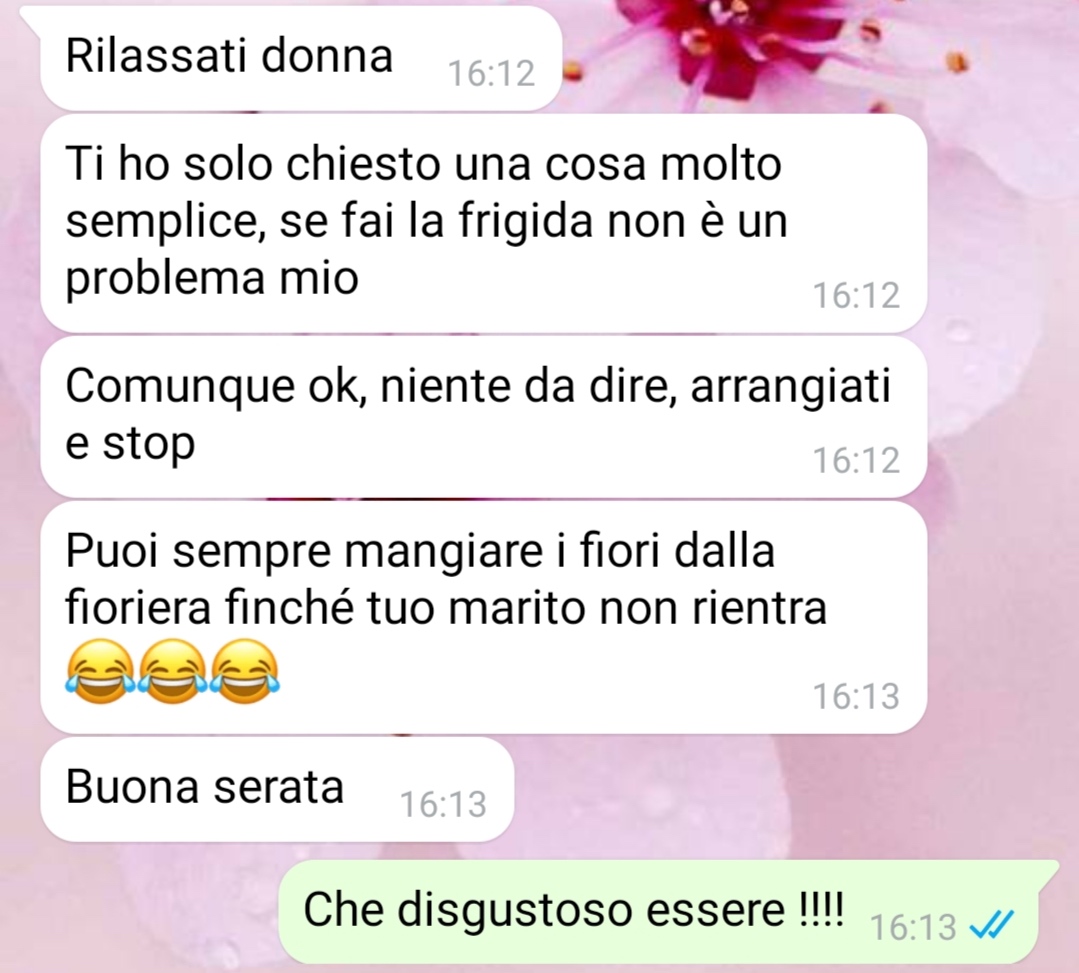Click the blue double-check read receipt icon

[991, 925]
